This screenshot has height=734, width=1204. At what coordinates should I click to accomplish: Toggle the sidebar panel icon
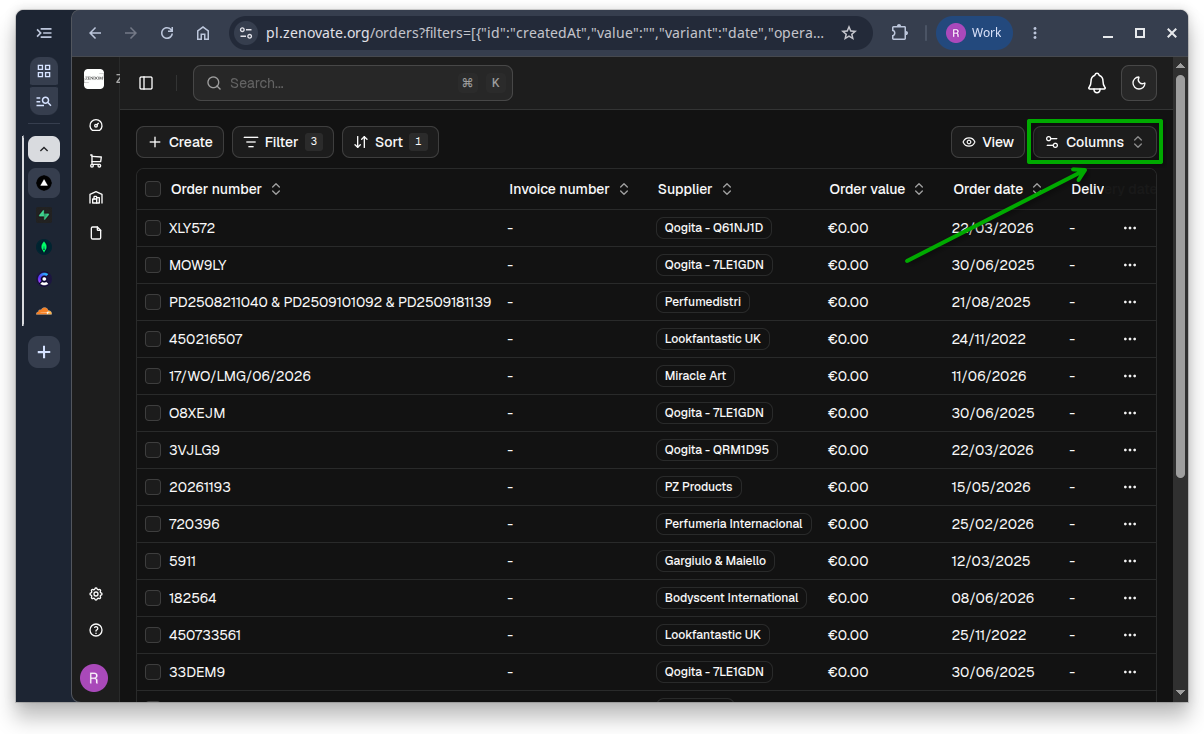[x=146, y=83]
